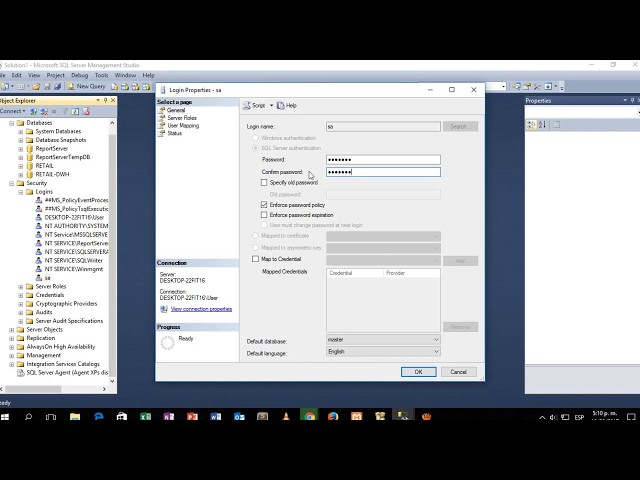640x480 pixels.
Task: Pin the Object Explorer panel with auto-hide icon
Action: [105, 100]
